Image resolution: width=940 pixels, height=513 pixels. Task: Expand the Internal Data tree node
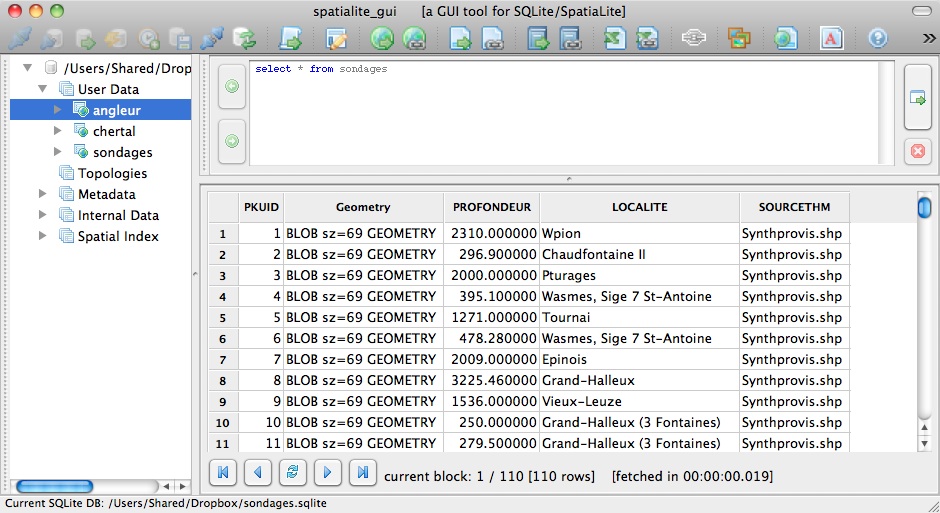(43, 215)
